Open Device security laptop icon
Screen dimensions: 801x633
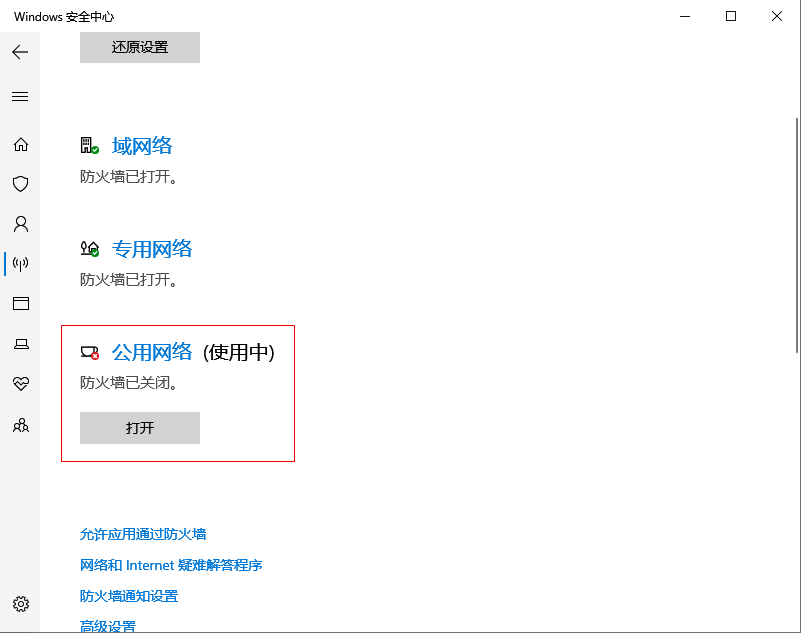(x=21, y=344)
